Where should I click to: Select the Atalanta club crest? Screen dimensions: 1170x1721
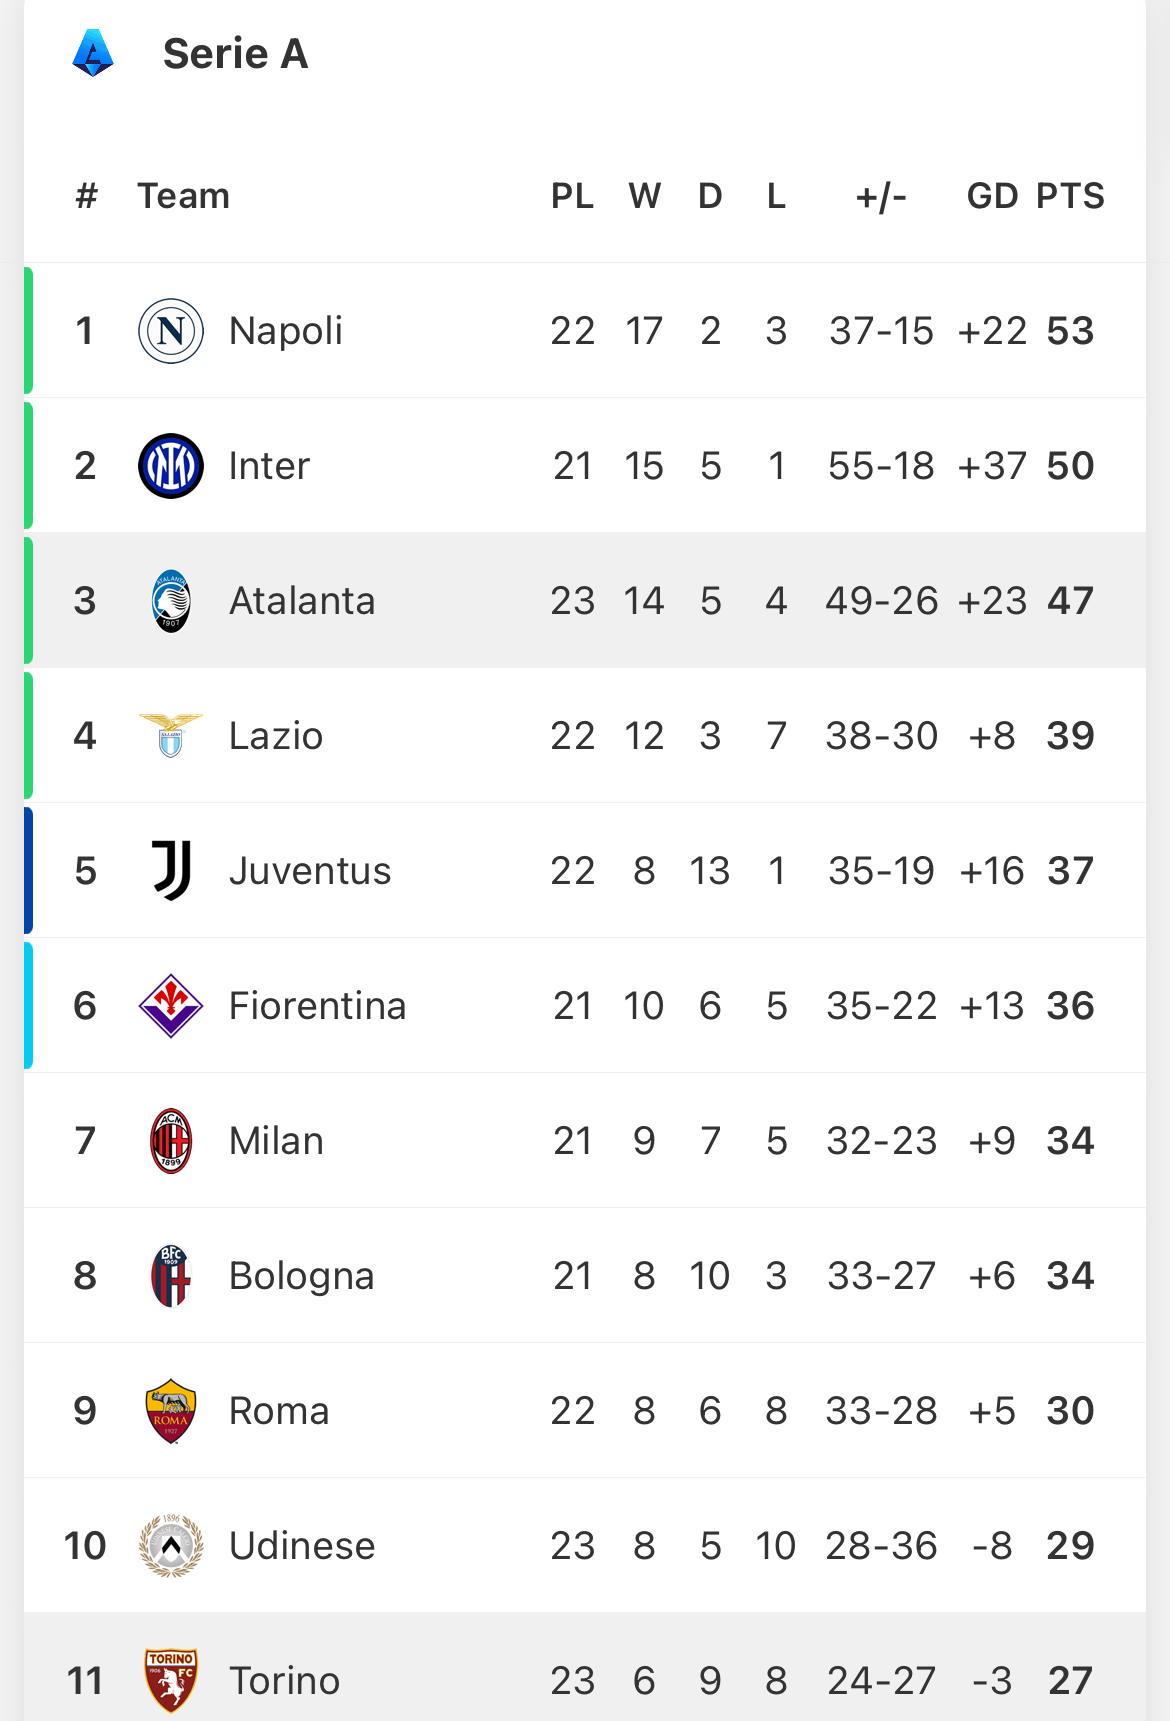pyautogui.click(x=171, y=601)
